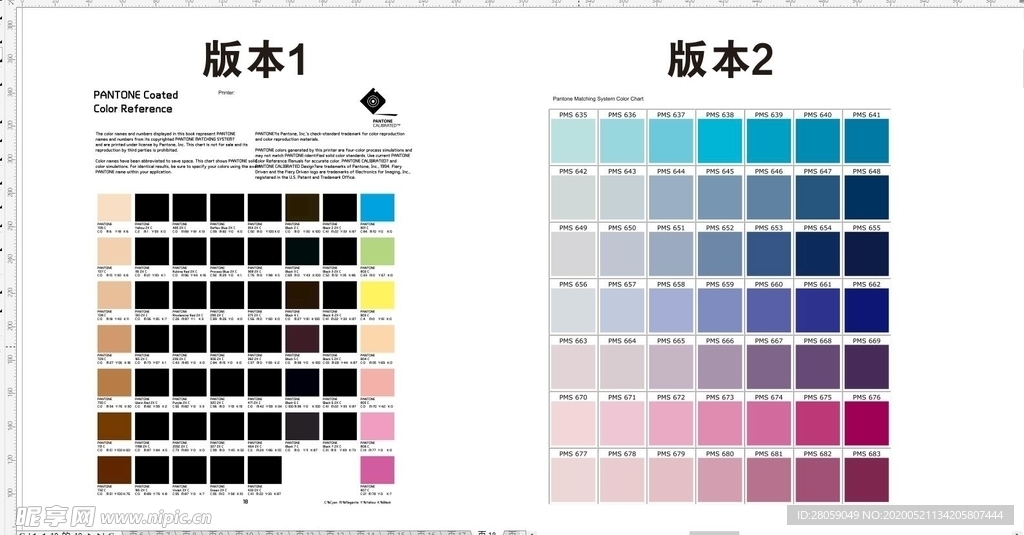Pick the PANTONE 802 C green swatch
Image resolution: width=1024 pixels, height=535 pixels.
pyautogui.click(x=377, y=251)
